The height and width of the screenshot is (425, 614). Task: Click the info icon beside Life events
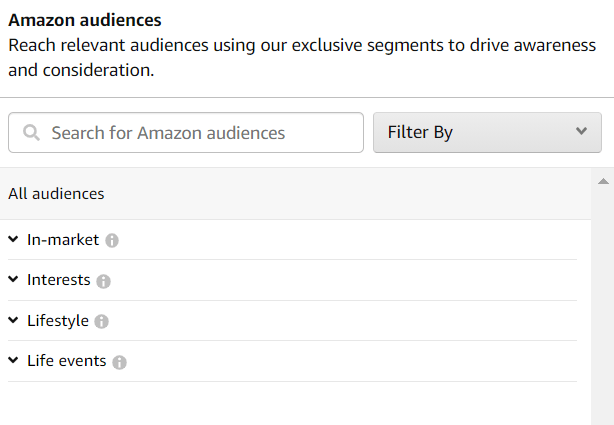click(119, 362)
